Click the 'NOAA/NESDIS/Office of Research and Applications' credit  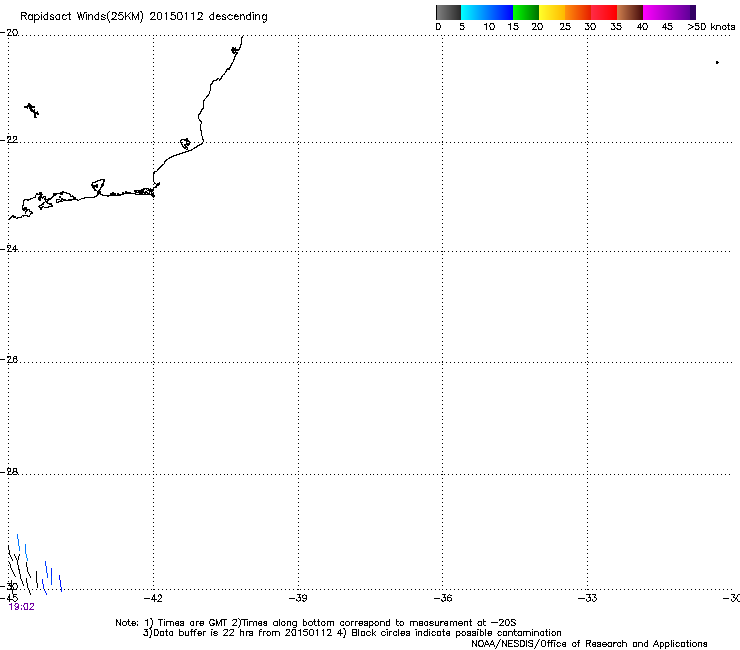(589, 644)
